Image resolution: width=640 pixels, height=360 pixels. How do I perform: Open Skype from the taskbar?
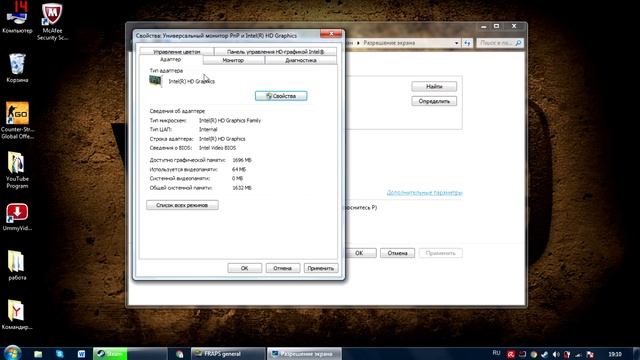[x=60, y=354]
